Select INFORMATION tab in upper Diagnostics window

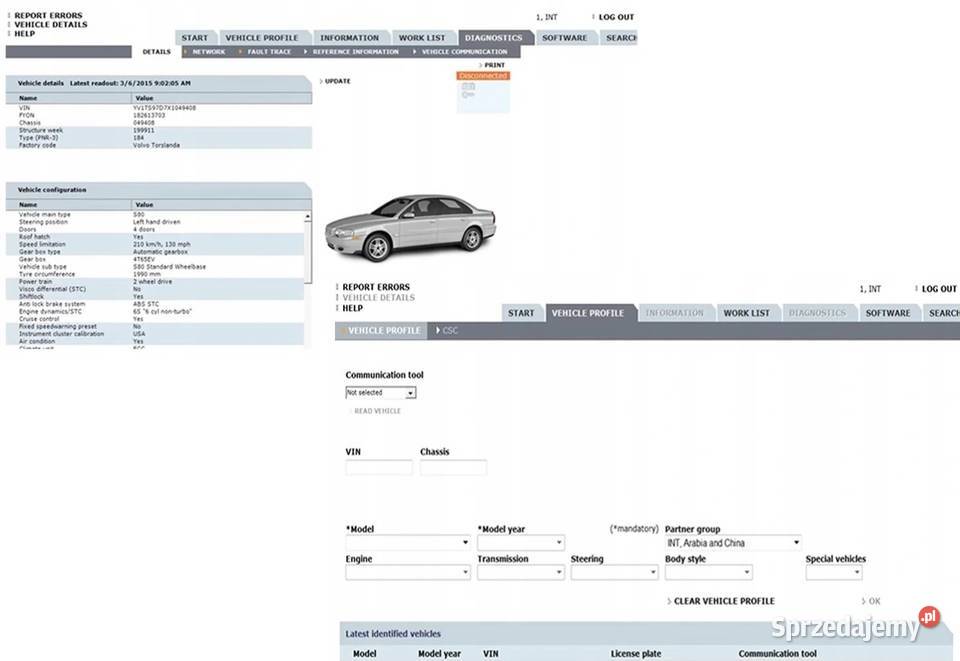click(350, 38)
